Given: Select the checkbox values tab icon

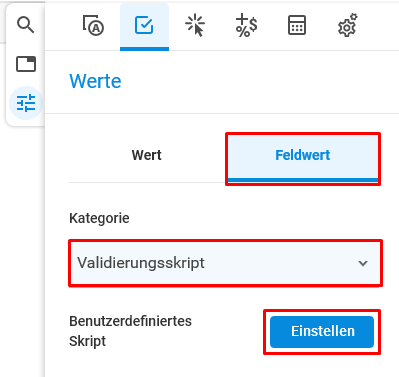Looking at the screenshot, I should pos(144,25).
